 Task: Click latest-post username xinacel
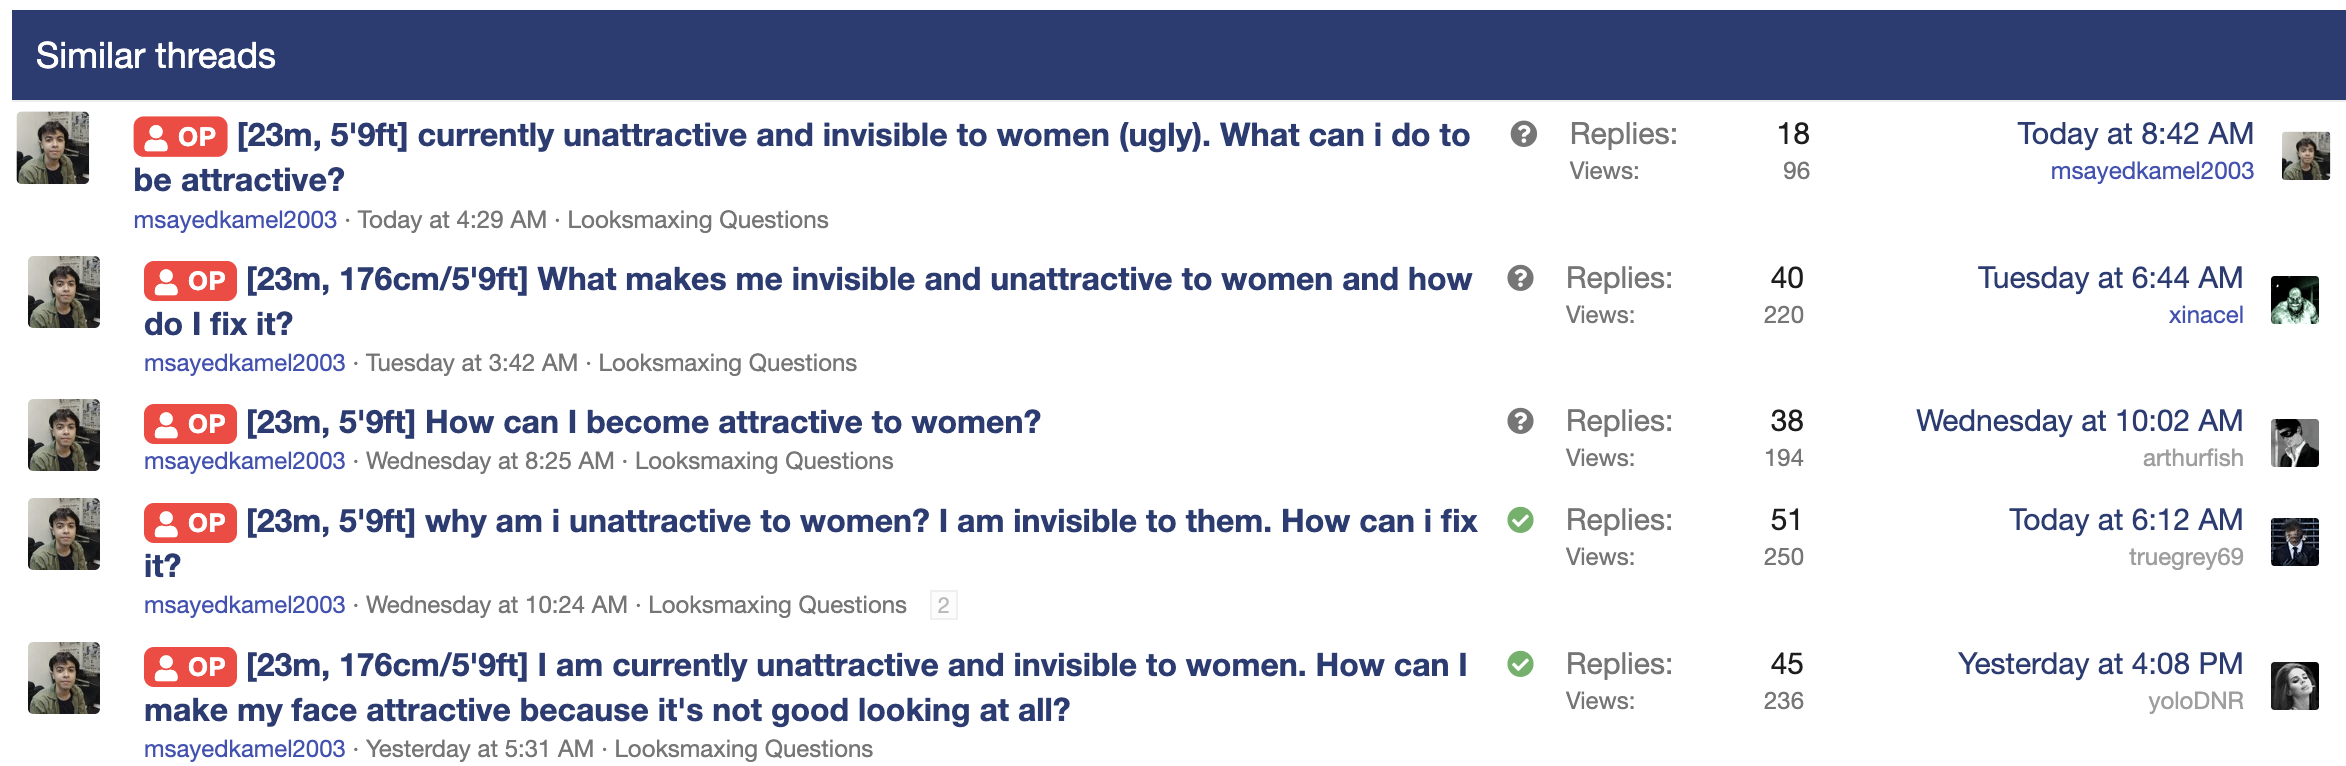[2205, 315]
